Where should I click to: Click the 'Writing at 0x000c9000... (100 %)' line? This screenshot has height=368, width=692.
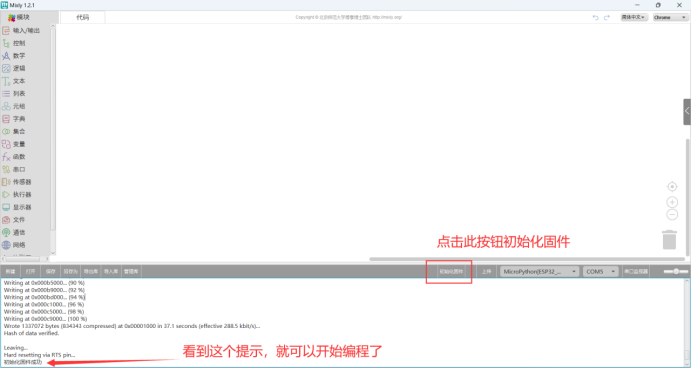click(45, 319)
